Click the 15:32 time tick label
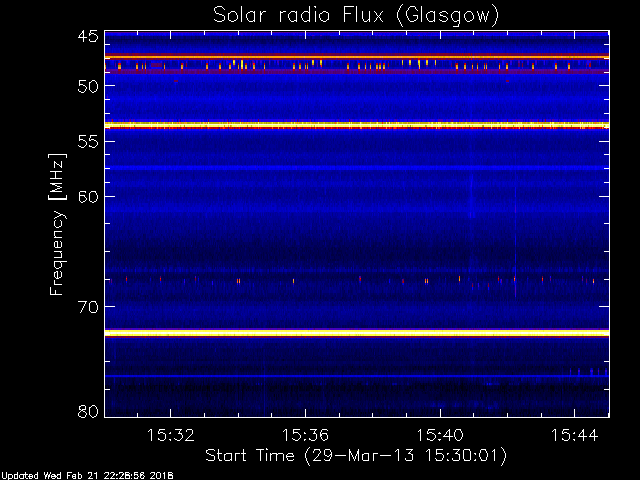 tap(171, 435)
